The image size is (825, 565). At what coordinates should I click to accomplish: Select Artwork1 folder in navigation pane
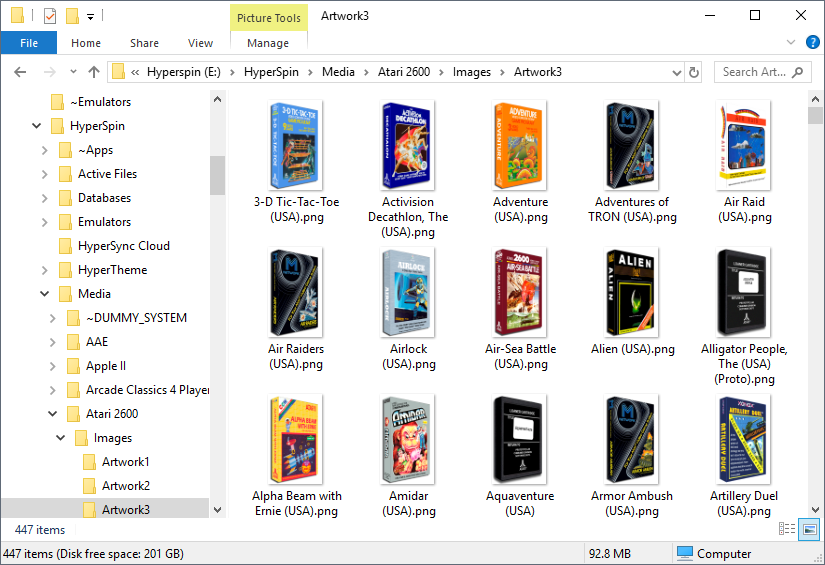point(126,462)
